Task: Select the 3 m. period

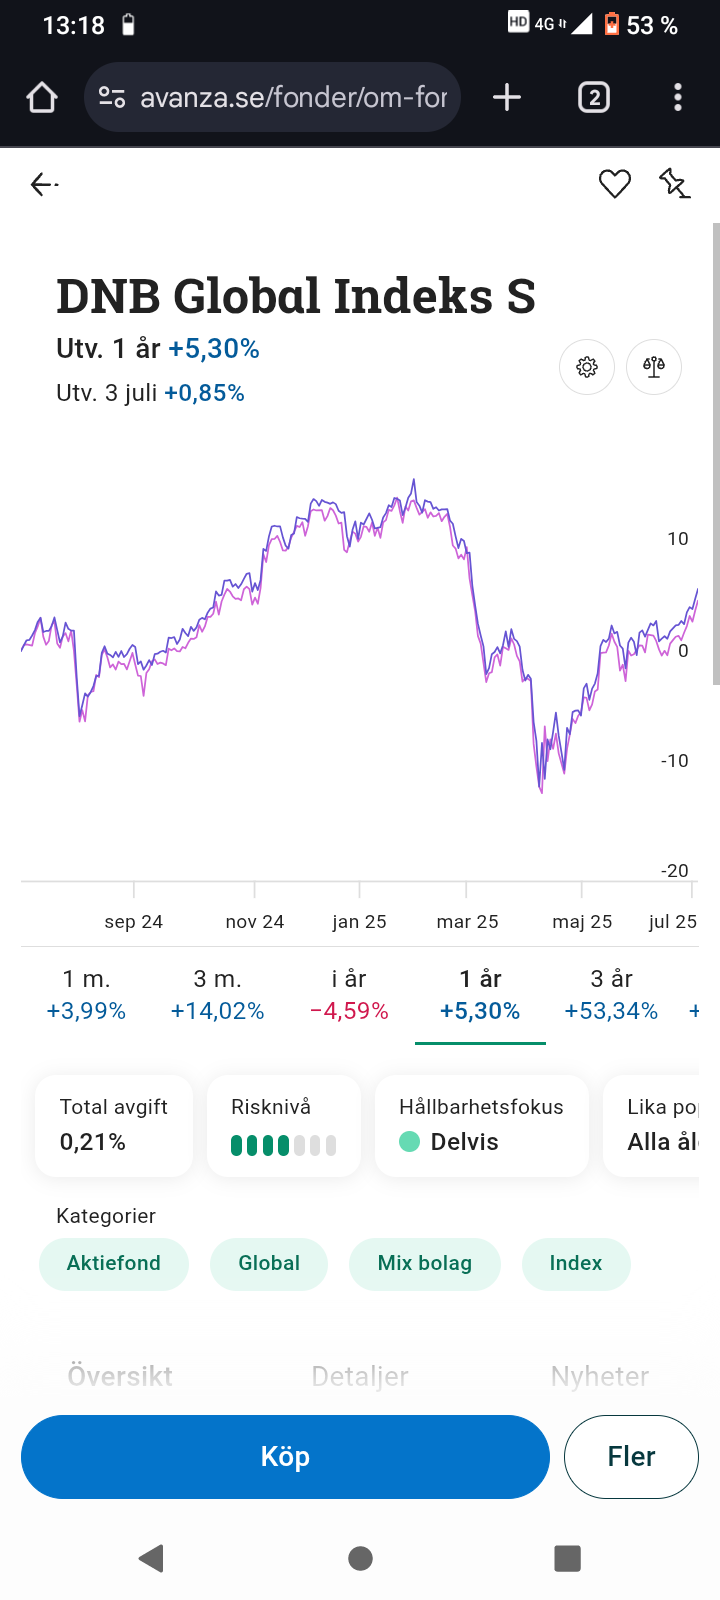Action: [x=217, y=995]
